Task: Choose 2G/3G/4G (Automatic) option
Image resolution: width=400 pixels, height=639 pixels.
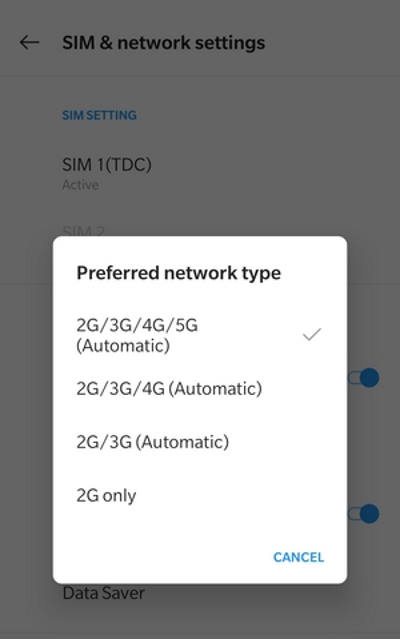Action: click(200, 388)
